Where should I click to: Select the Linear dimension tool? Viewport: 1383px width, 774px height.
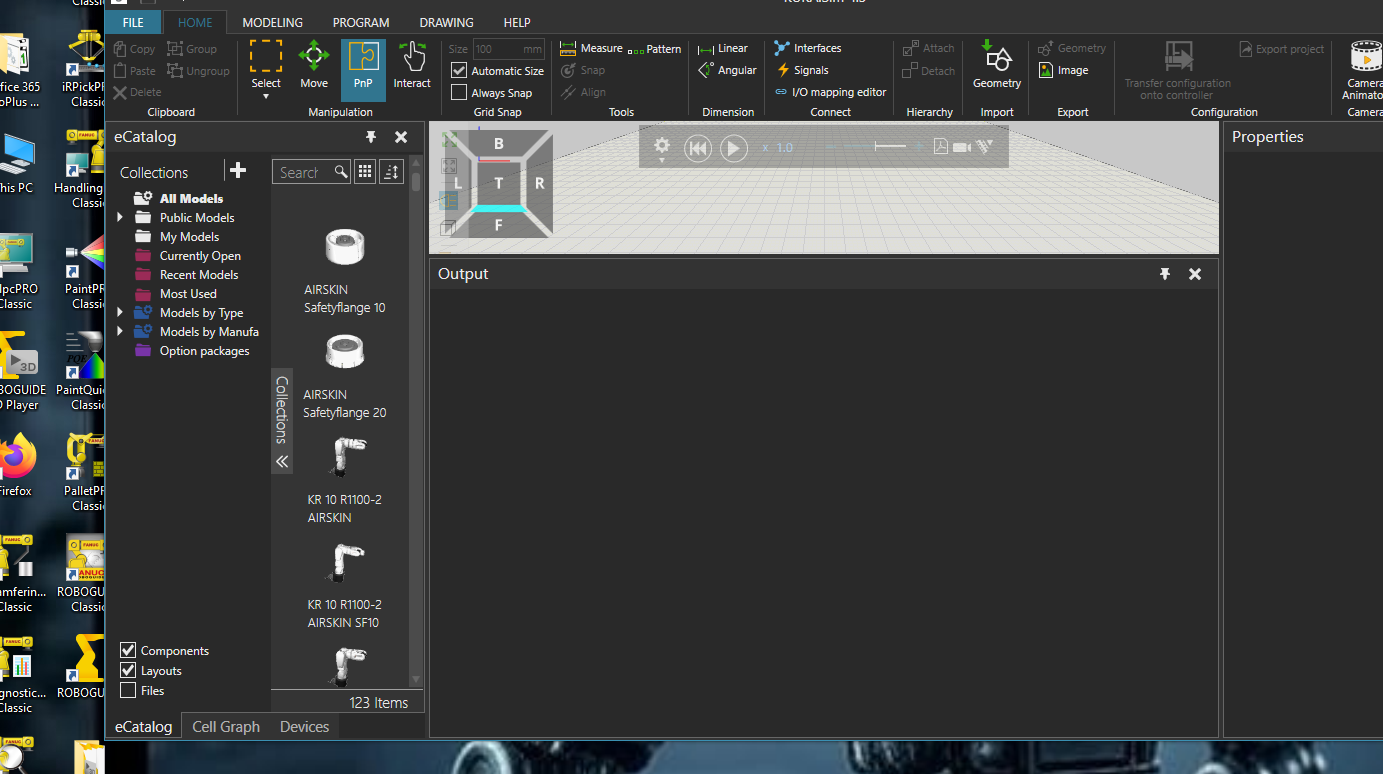(723, 48)
